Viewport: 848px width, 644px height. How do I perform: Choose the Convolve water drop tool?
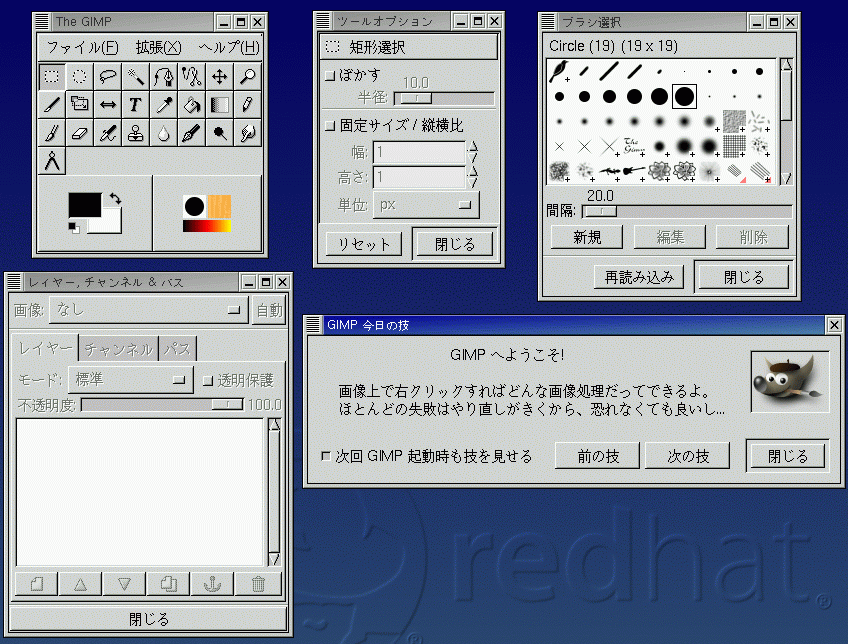click(x=164, y=132)
